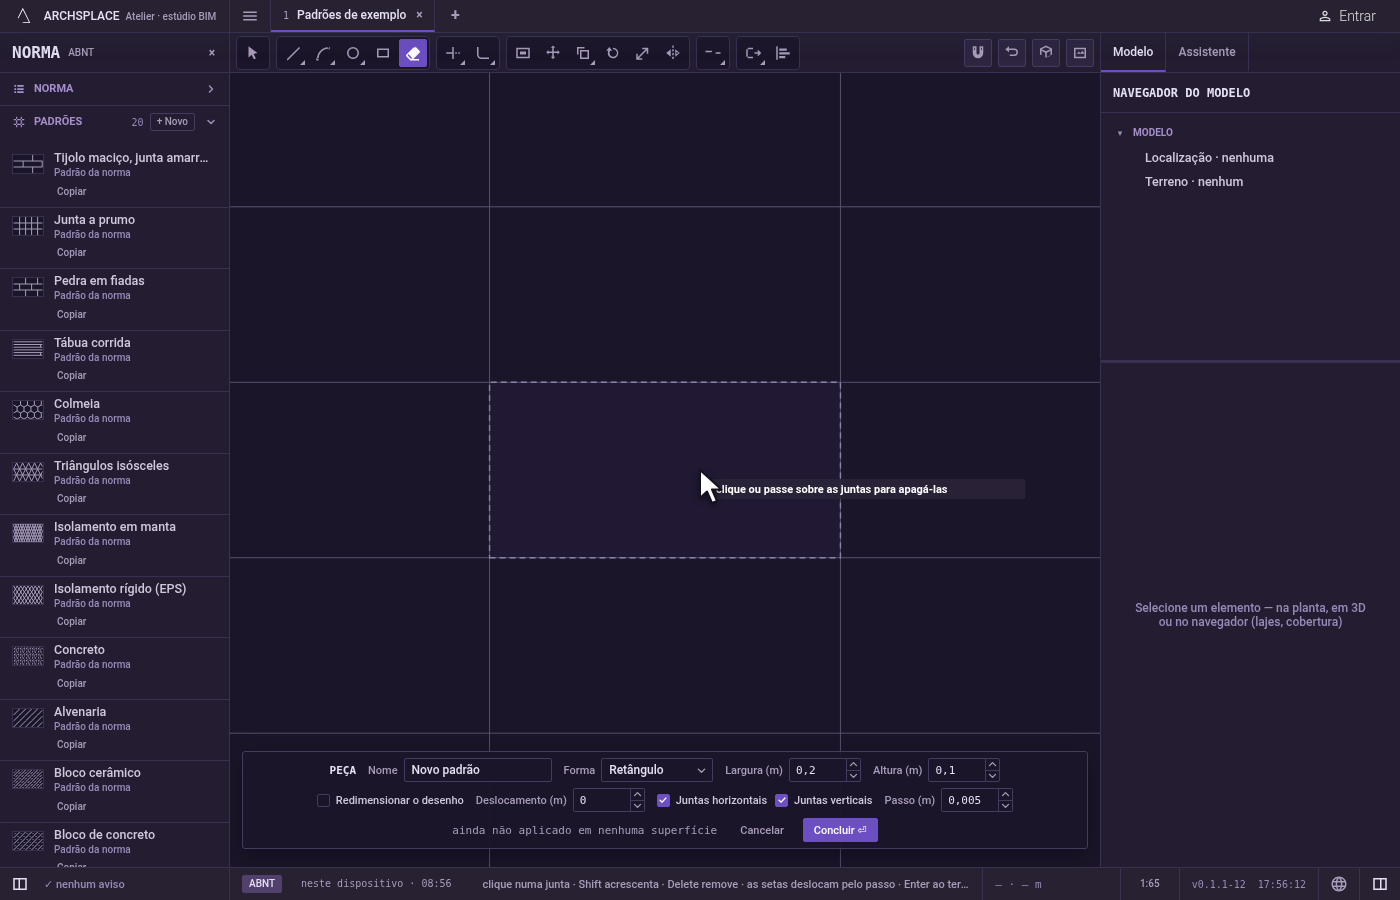Open the dashed line style dropdown

712,53
